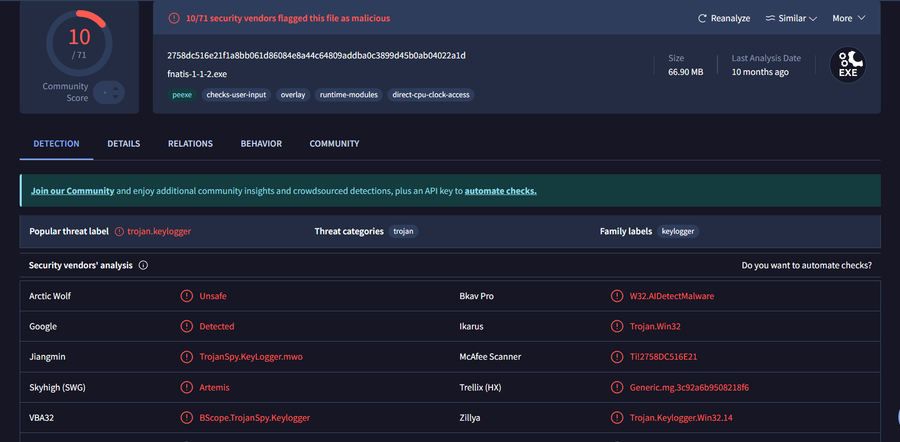This screenshot has height=442, width=900.
Task: Click the warning icon next to trojan.keylogger label
Action: (119, 231)
